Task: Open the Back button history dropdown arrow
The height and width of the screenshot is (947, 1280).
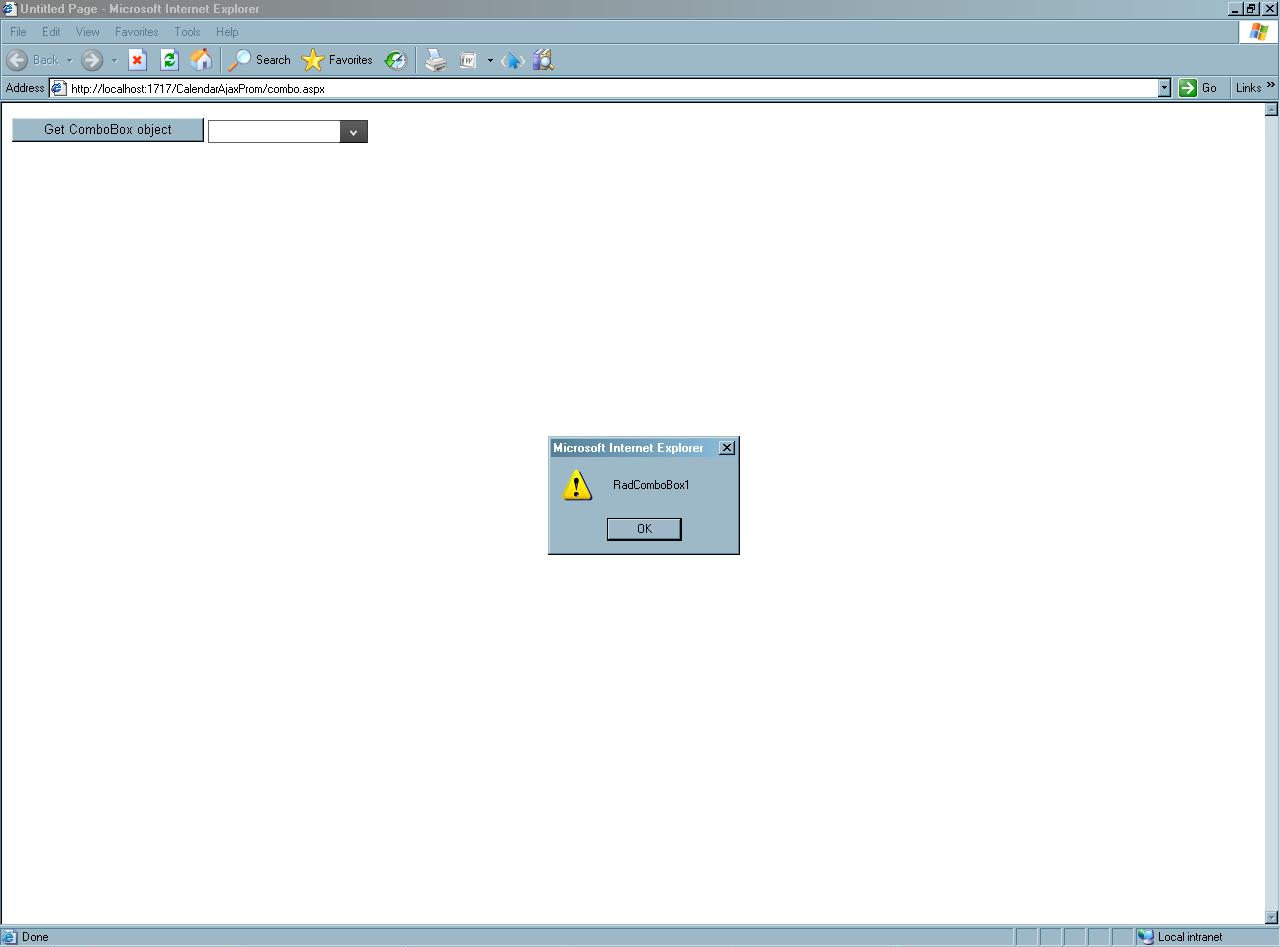Action: click(x=69, y=61)
